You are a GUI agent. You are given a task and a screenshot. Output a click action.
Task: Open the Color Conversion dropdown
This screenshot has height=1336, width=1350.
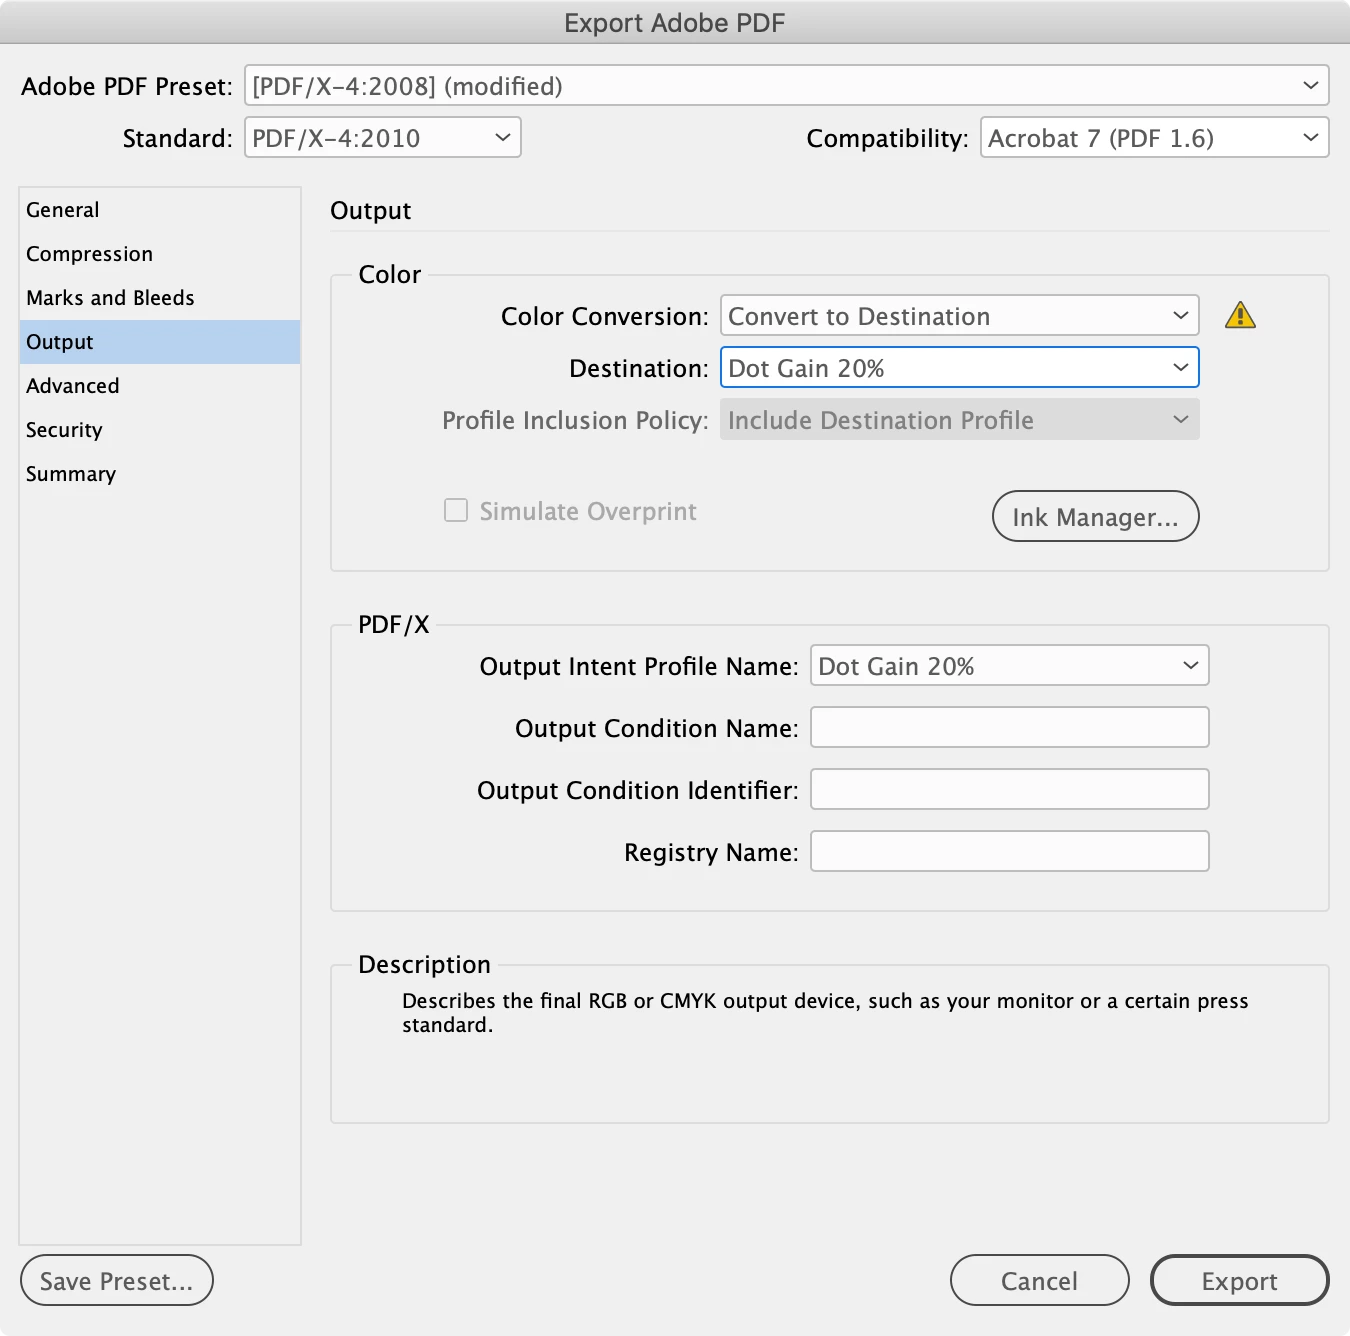pyautogui.click(x=959, y=316)
